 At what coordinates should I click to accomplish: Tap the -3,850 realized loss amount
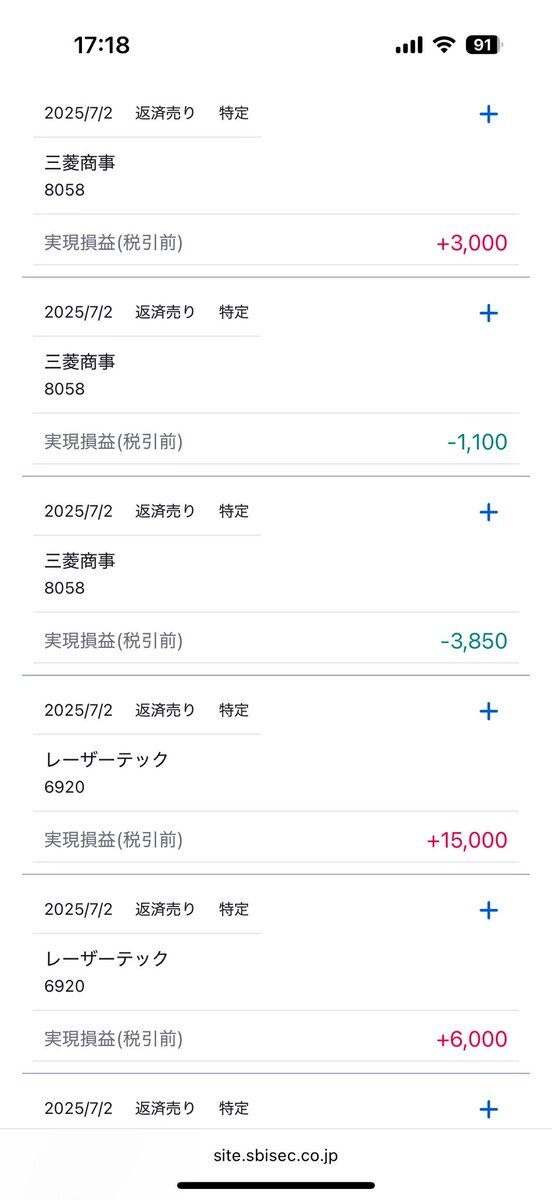coord(474,641)
